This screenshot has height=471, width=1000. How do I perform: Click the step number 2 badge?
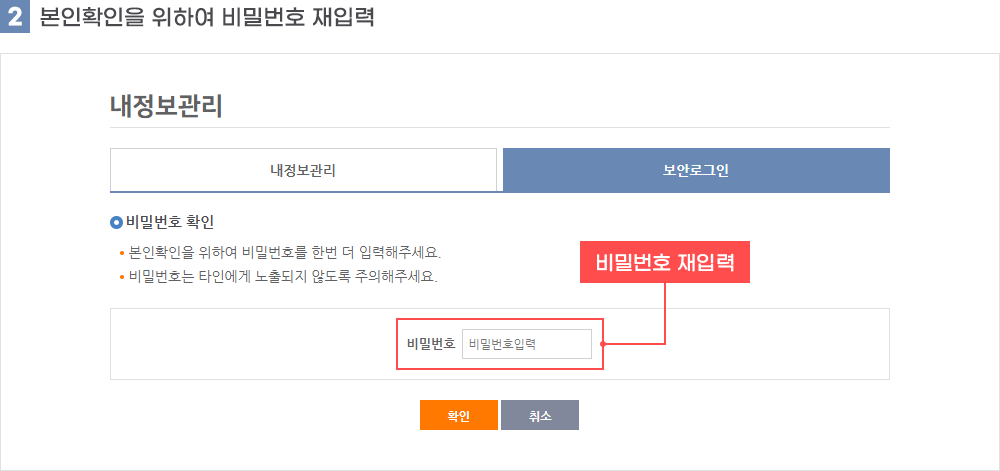15,17
